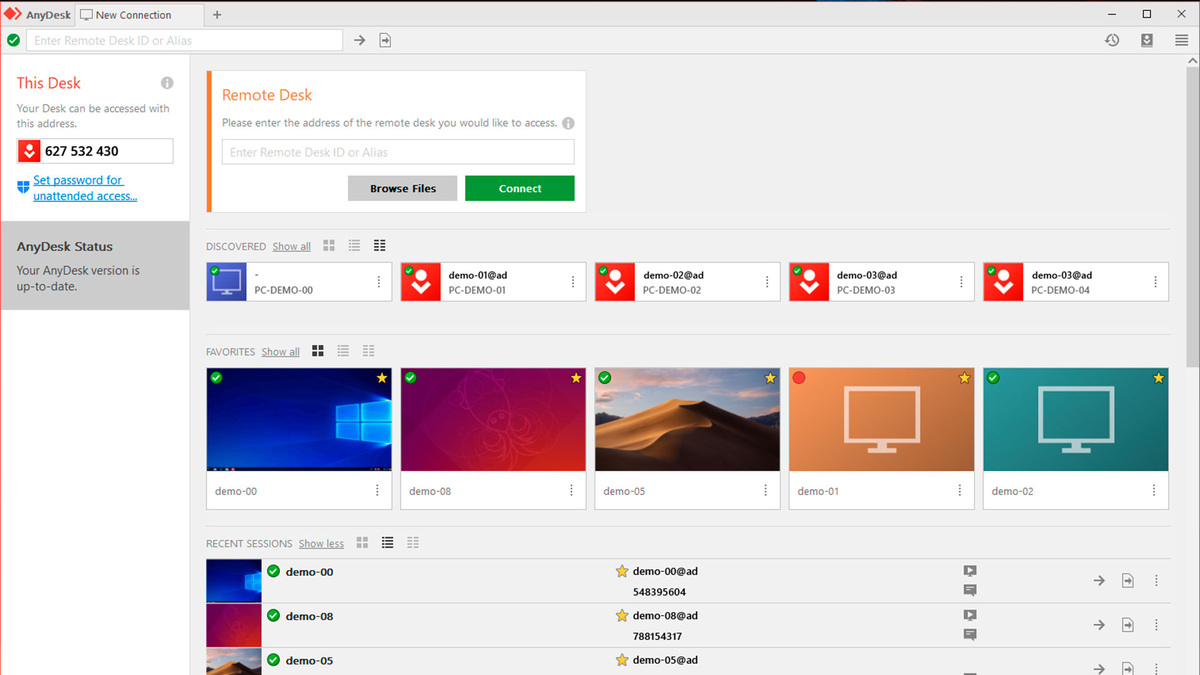Toggle favorite star on demo-01 thumbnail

(x=964, y=378)
